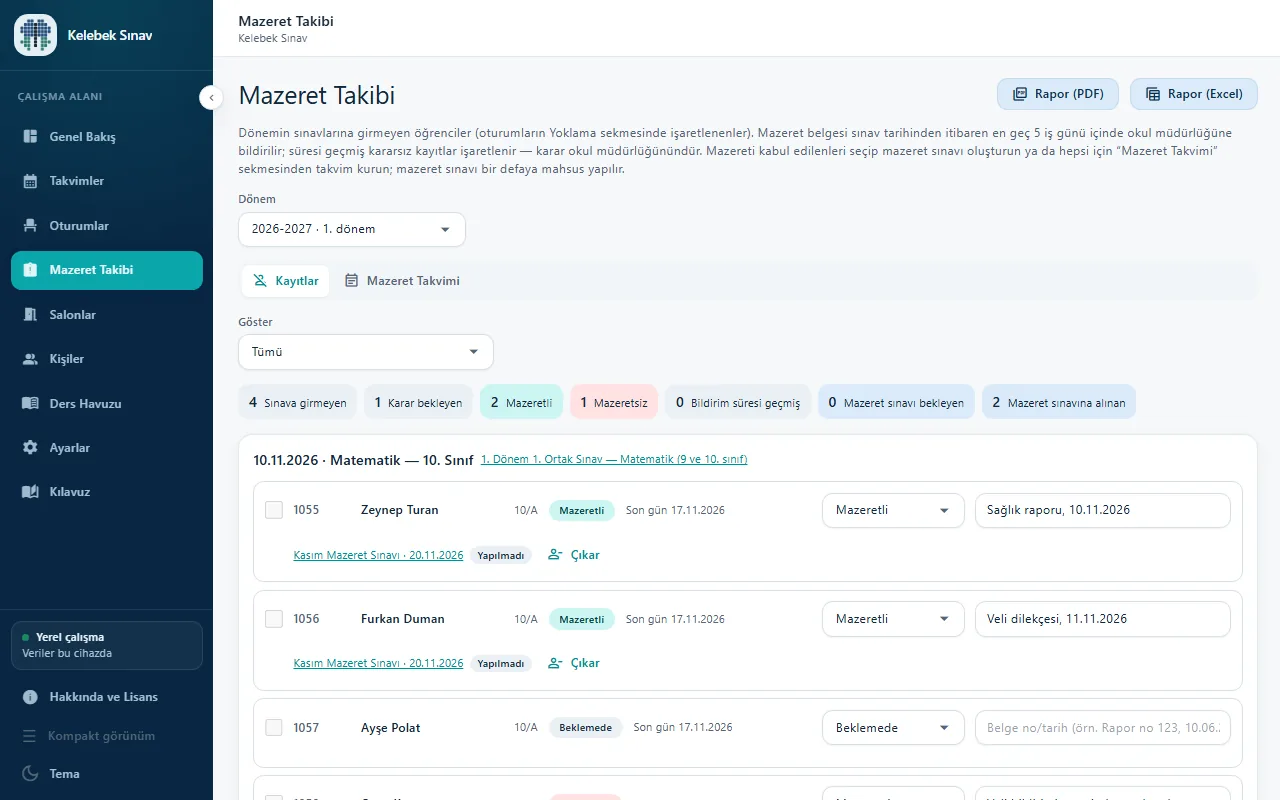Click the Hakkında ve Lisans info icon
The height and width of the screenshot is (800, 1280).
pyautogui.click(x=30, y=697)
